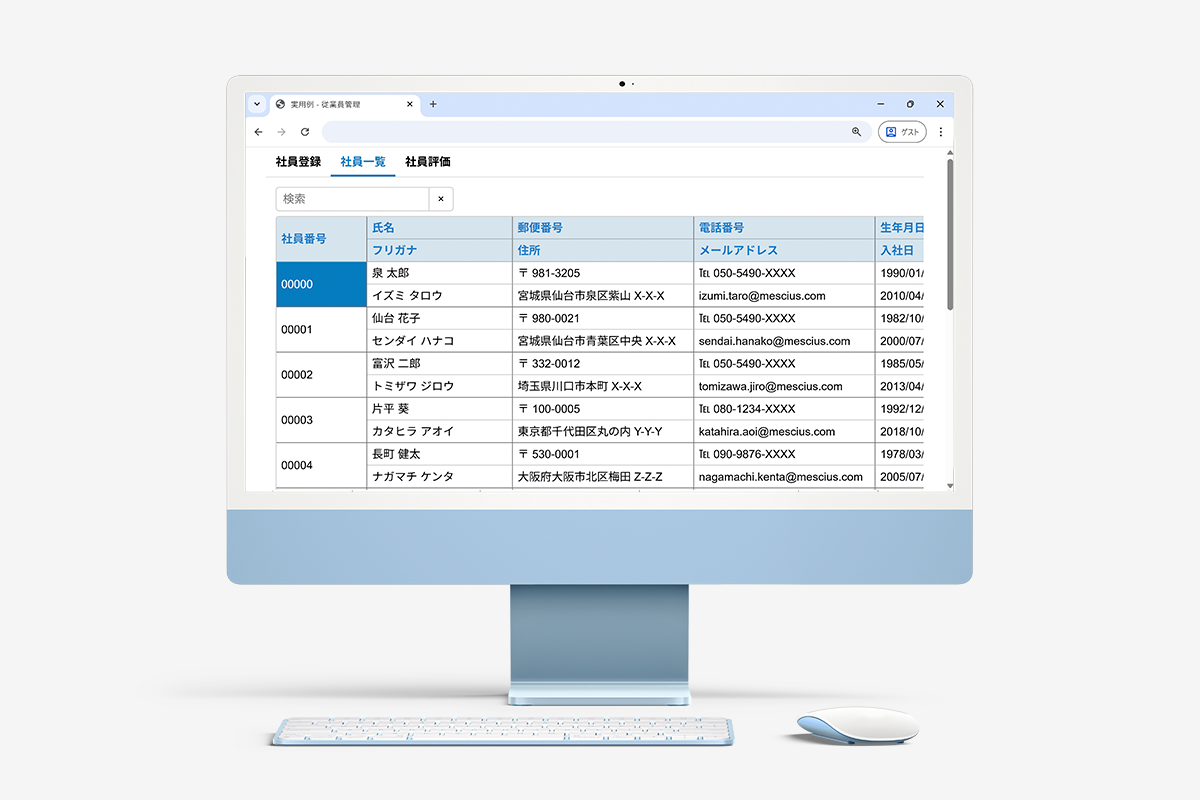
Task: Switch to the 社員登録 tab
Action: coord(298,162)
